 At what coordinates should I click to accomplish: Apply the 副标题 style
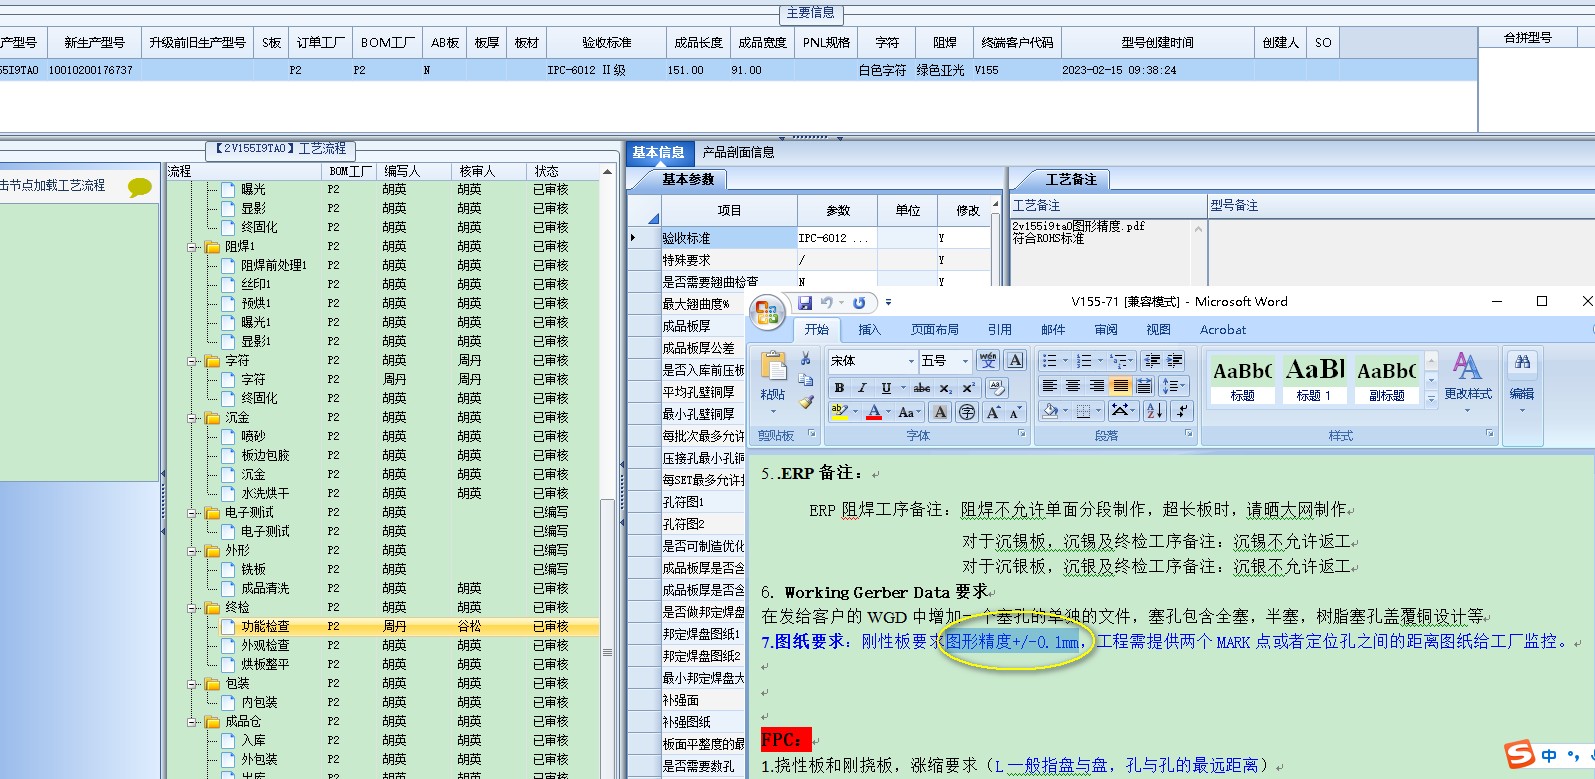click(1386, 379)
